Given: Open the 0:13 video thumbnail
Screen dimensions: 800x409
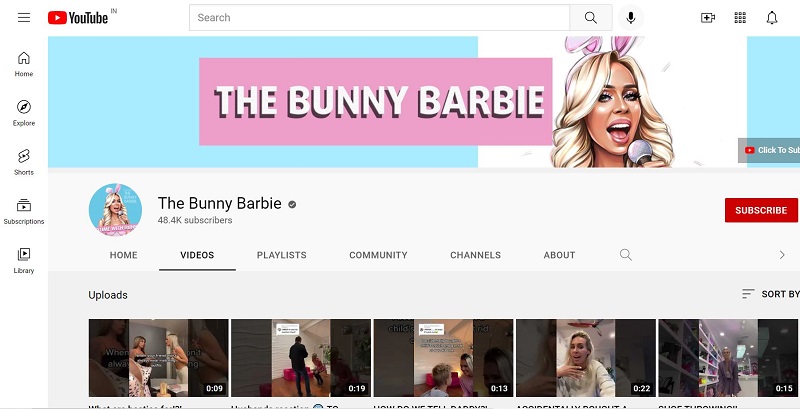Looking at the screenshot, I should (x=443, y=358).
